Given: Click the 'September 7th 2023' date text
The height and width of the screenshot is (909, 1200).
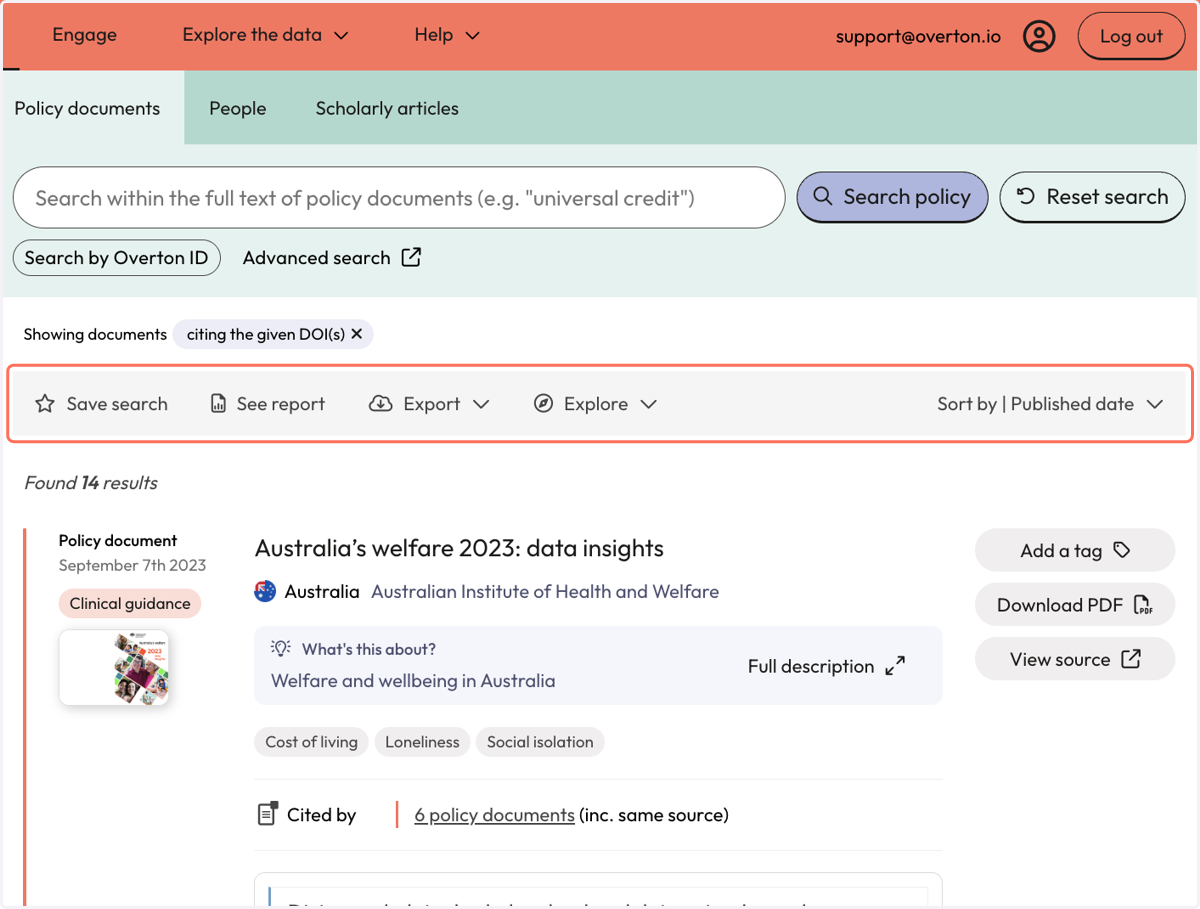Looking at the screenshot, I should point(132,565).
